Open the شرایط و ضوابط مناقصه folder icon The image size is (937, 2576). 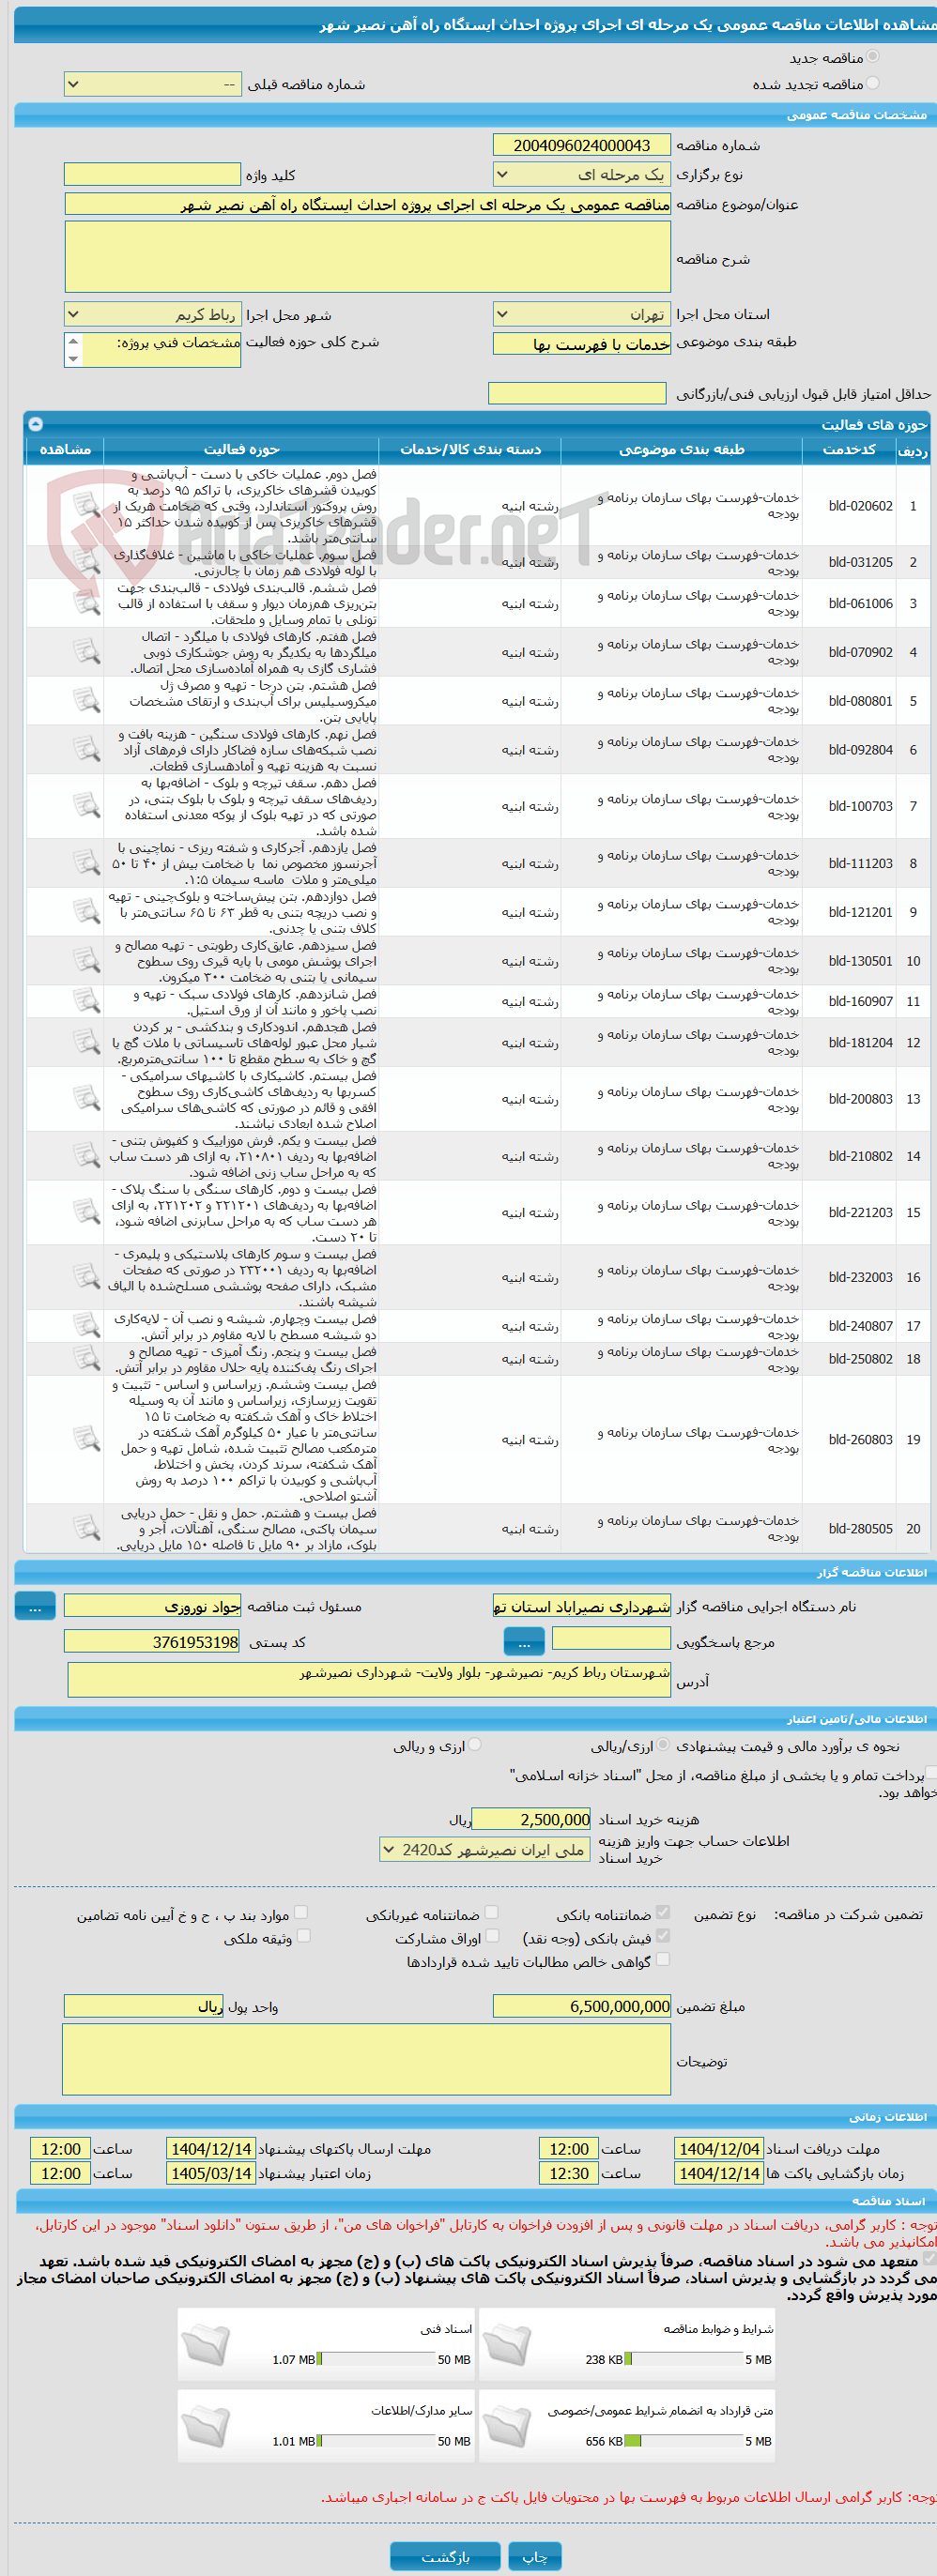point(507,2345)
